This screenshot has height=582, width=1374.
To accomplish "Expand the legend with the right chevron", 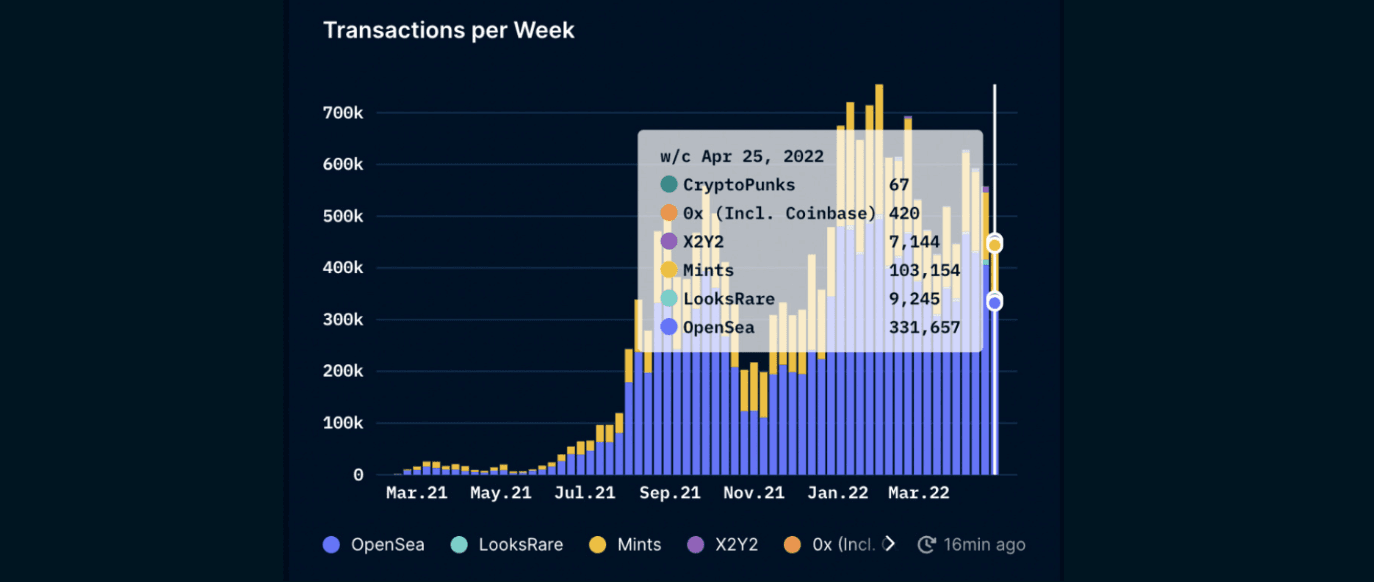I will (x=890, y=544).
